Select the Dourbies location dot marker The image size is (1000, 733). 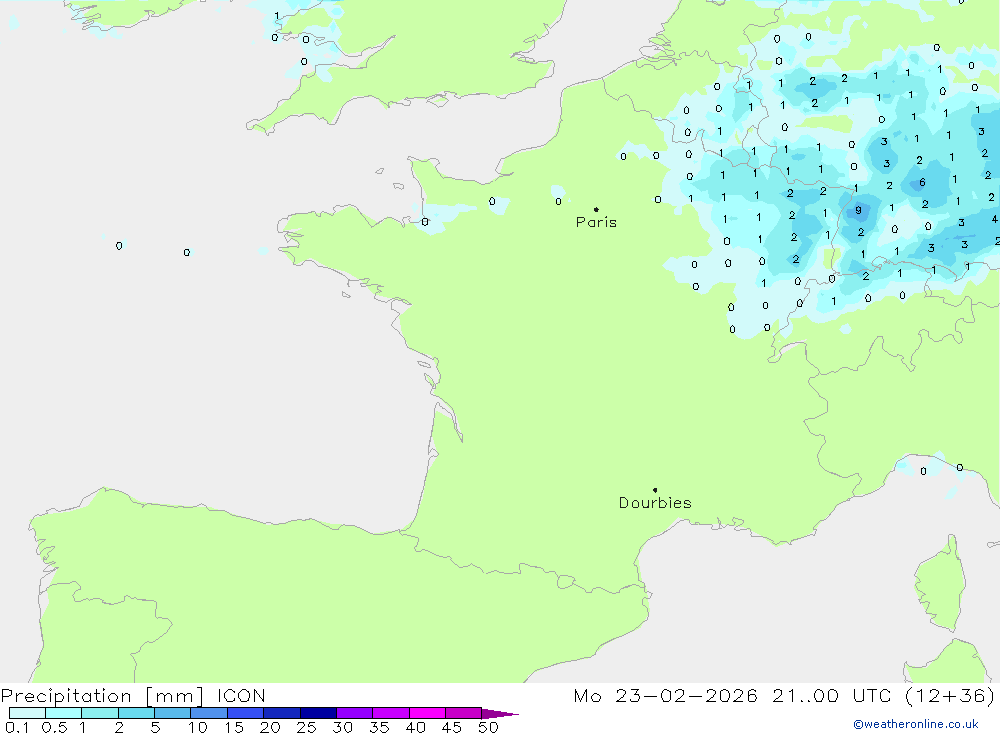(655, 490)
